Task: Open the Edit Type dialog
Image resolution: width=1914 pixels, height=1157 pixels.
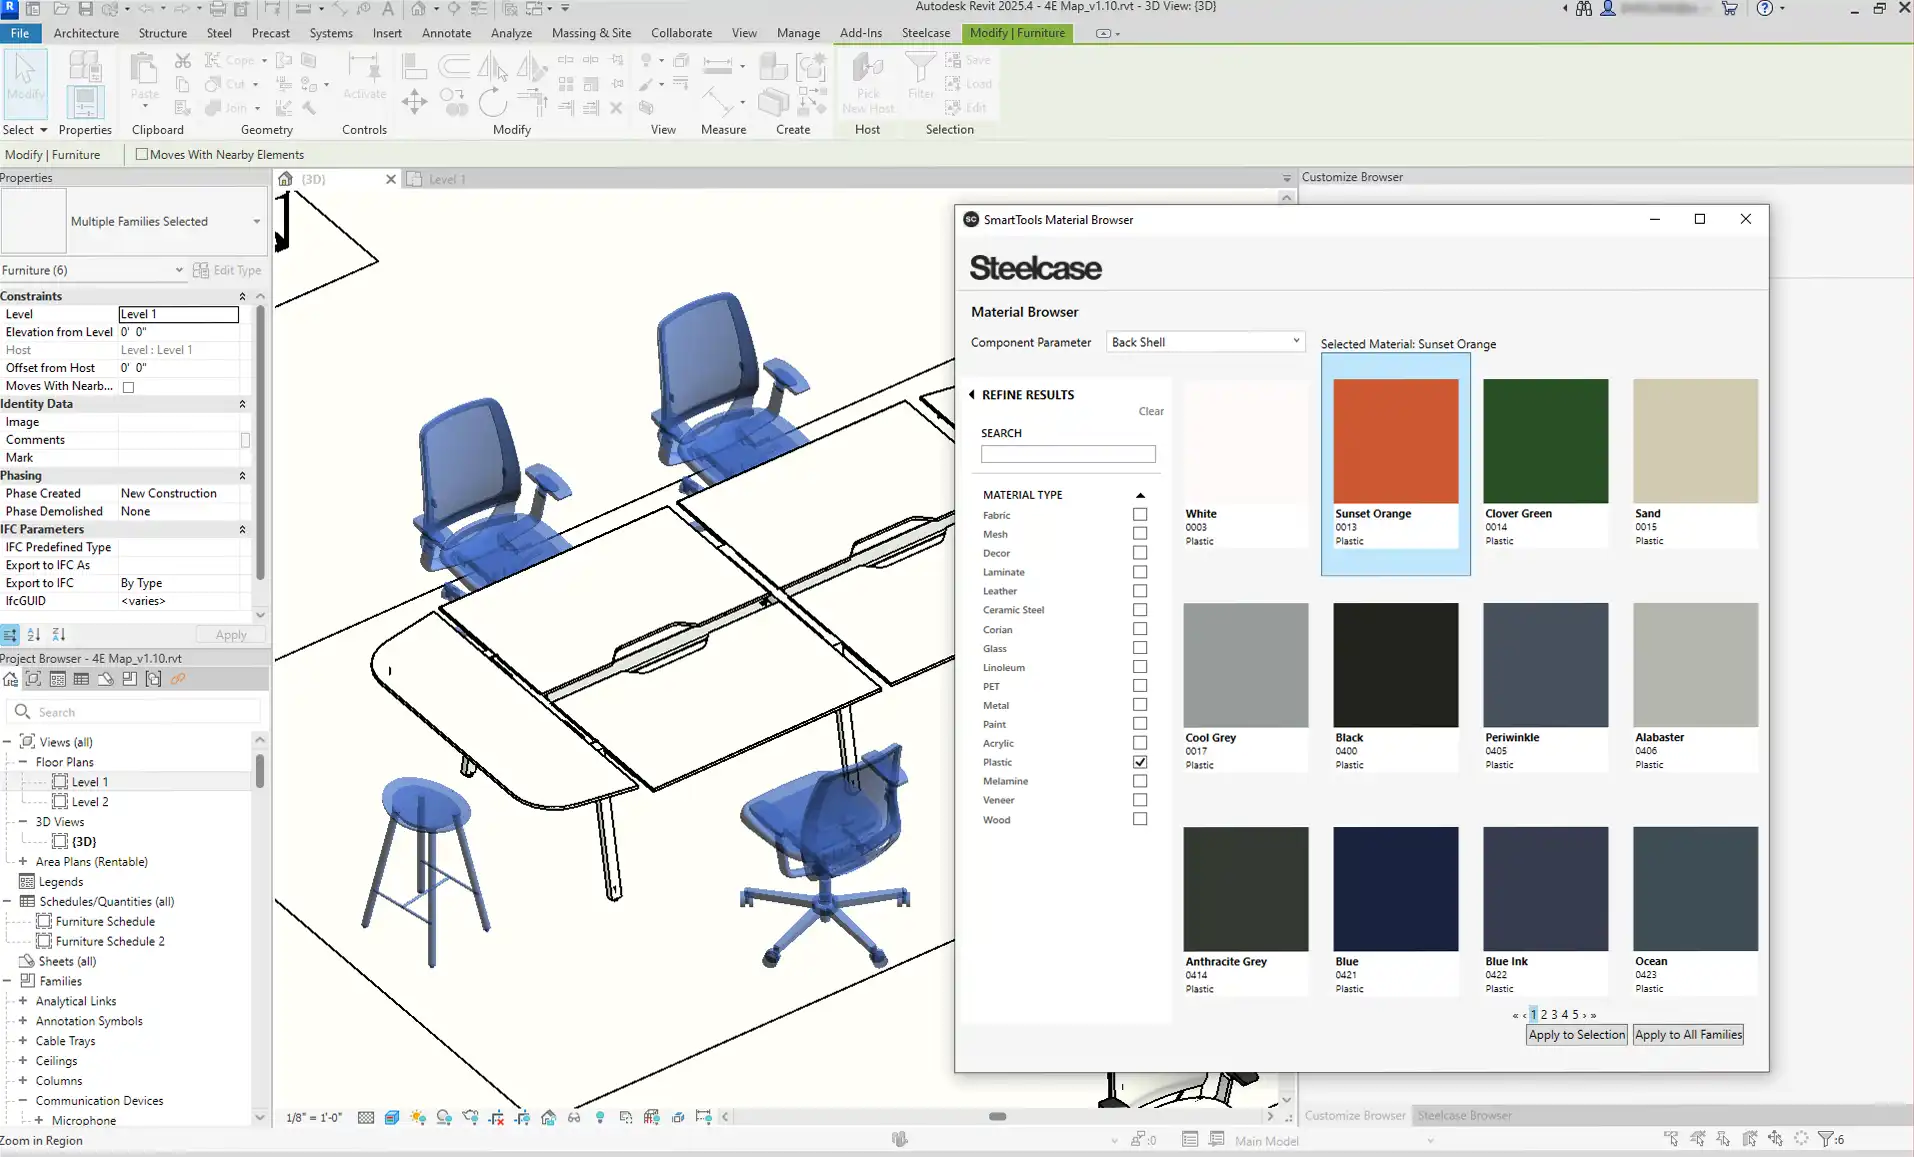Action: coord(227,270)
